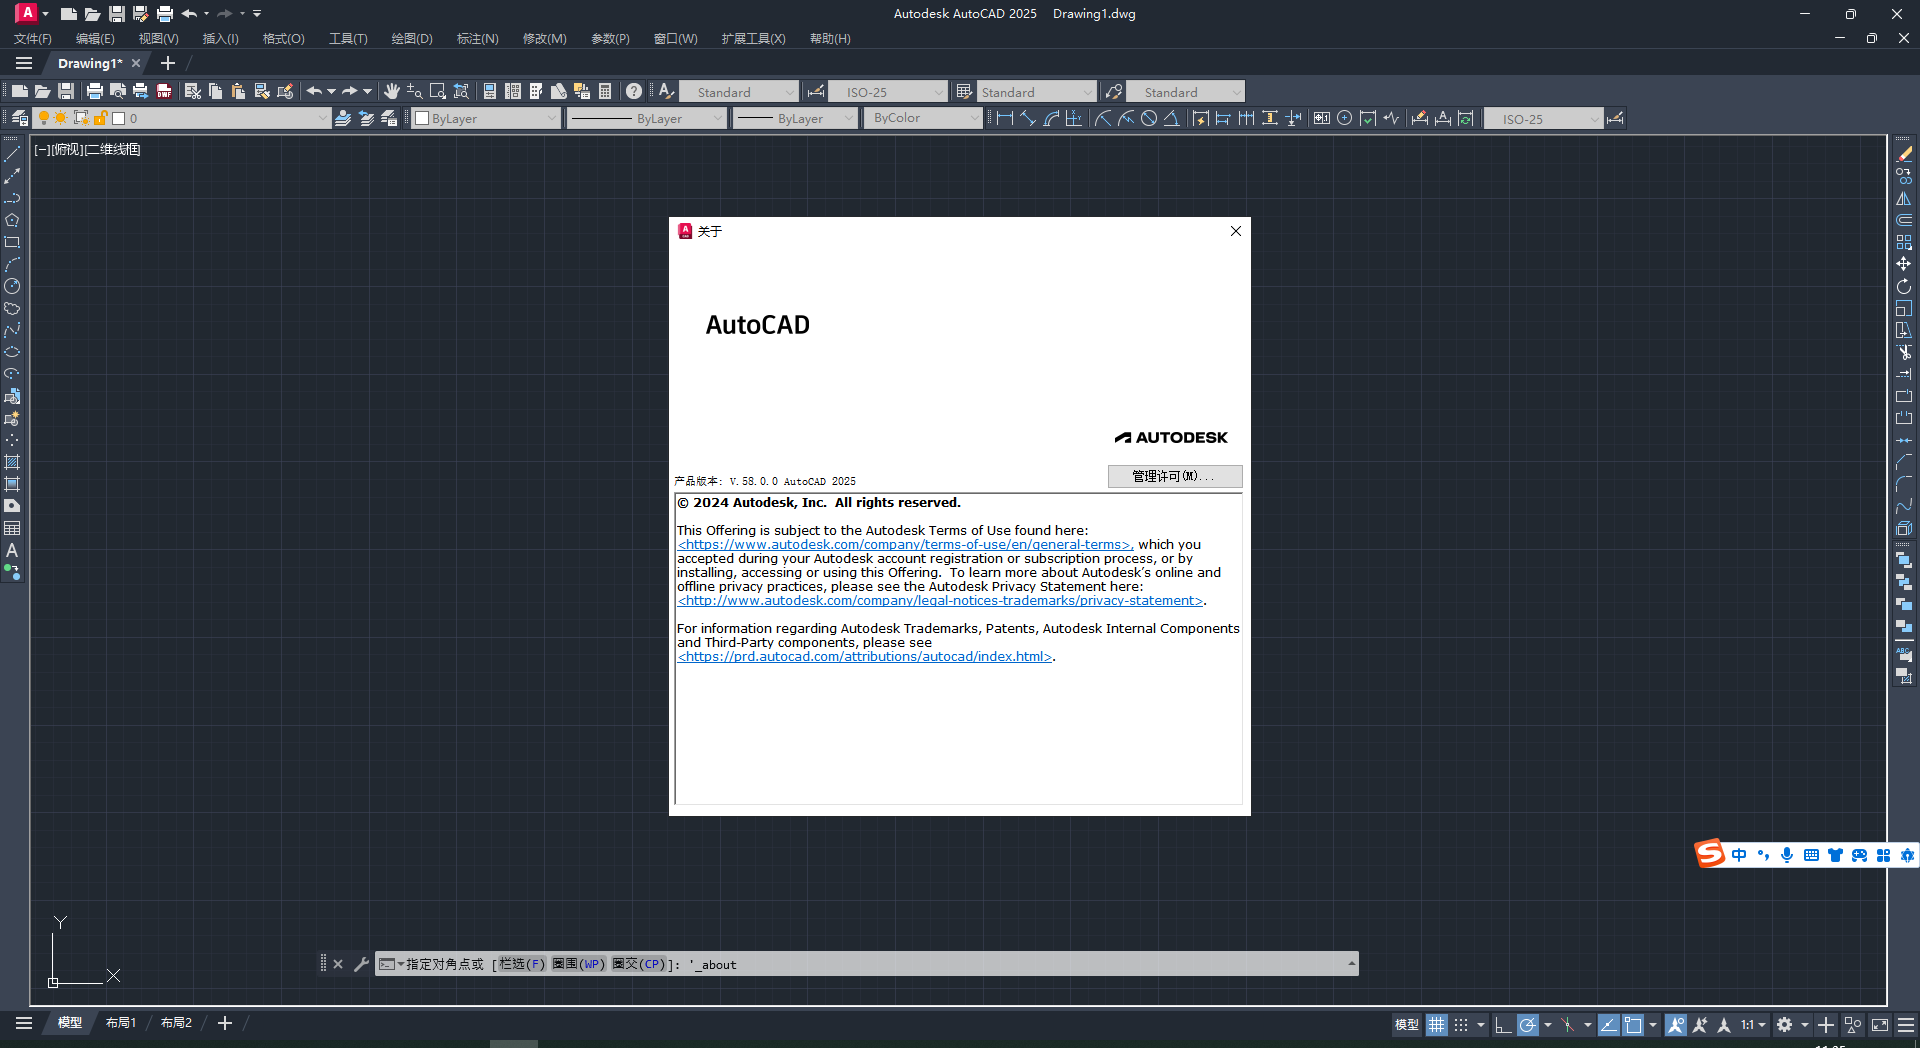Close the 关于 About dialog
Viewport: 1920px width, 1048px height.
[1236, 231]
